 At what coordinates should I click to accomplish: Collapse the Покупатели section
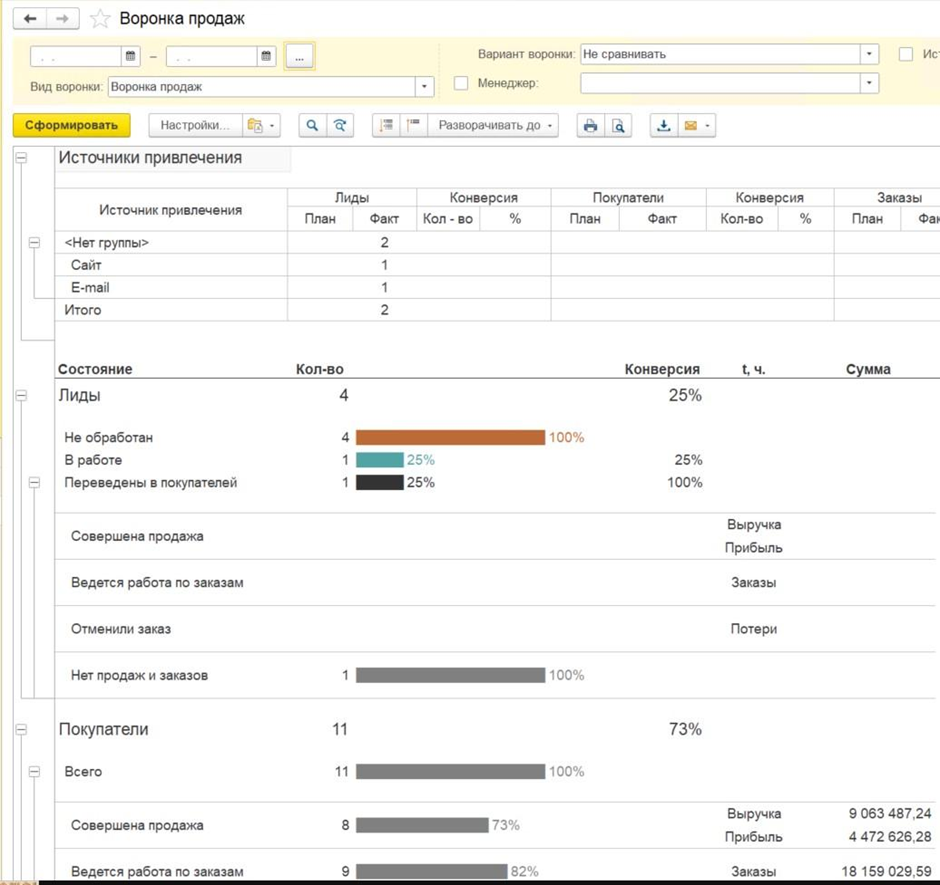click(21, 730)
